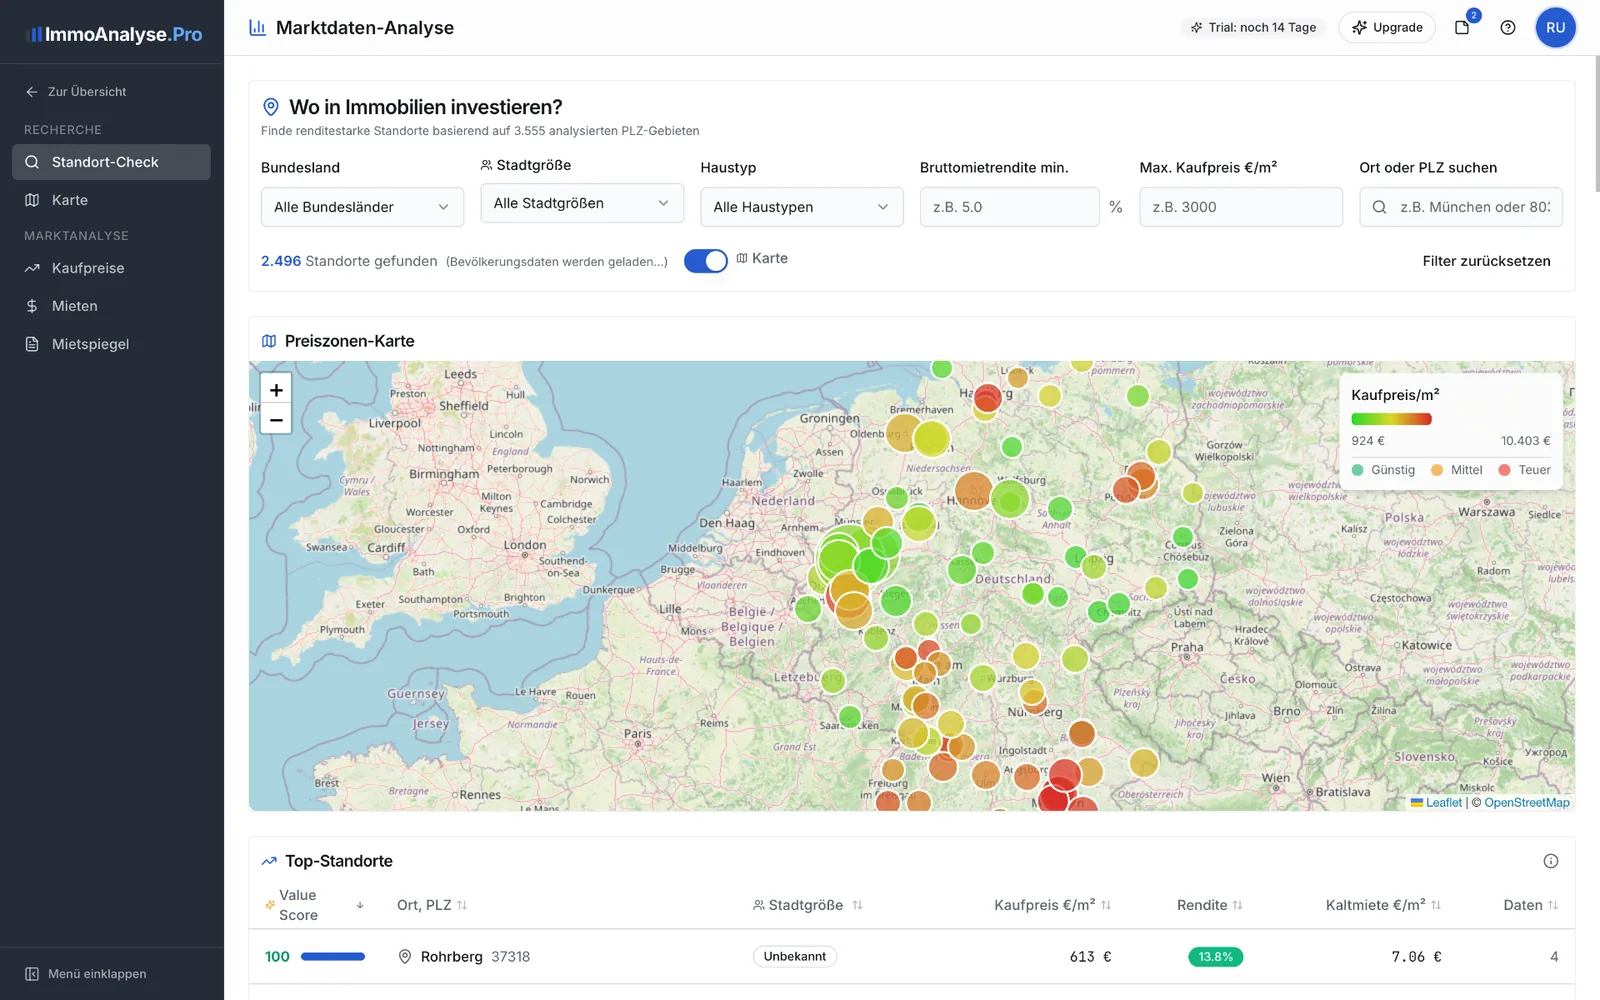Sort by Stadtgröße column
The image size is (1600, 1000).
click(808, 905)
